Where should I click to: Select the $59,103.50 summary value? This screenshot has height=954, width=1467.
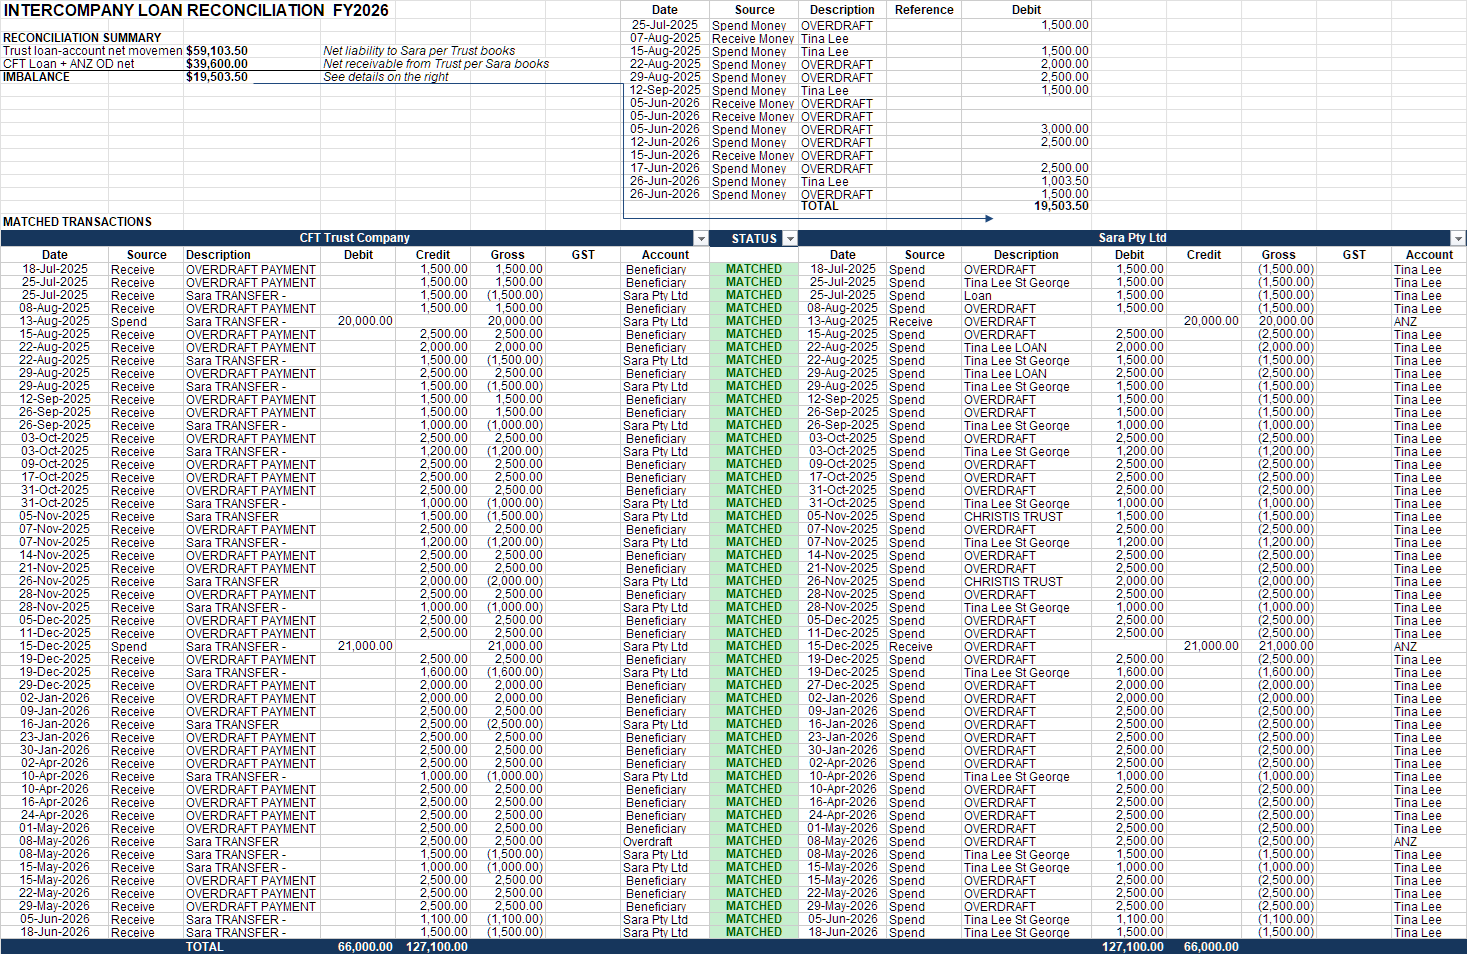click(217, 51)
